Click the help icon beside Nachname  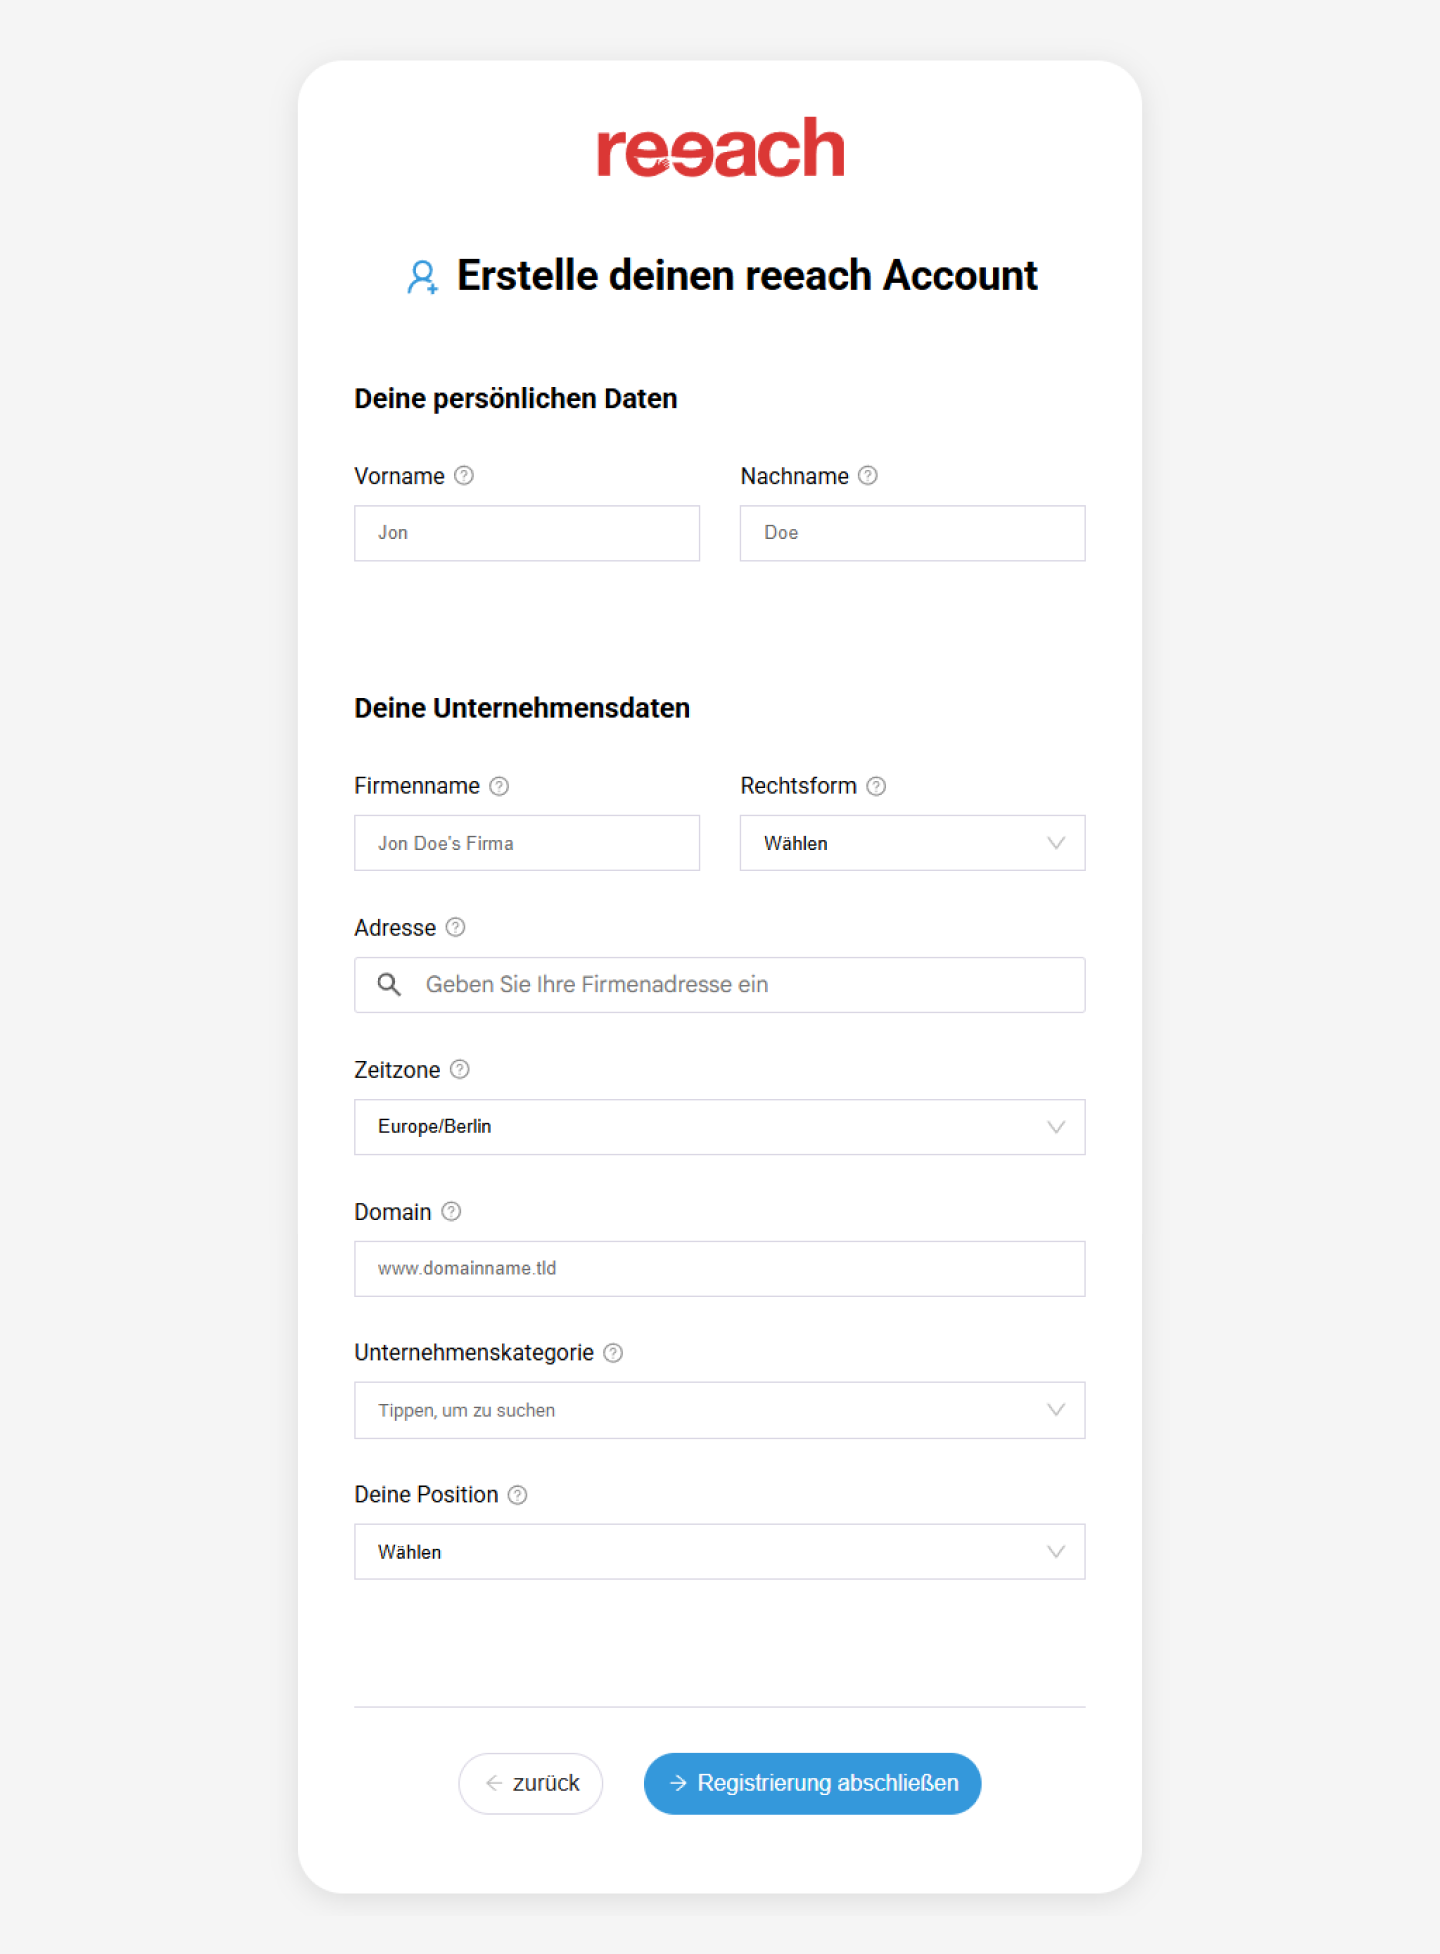[868, 476]
